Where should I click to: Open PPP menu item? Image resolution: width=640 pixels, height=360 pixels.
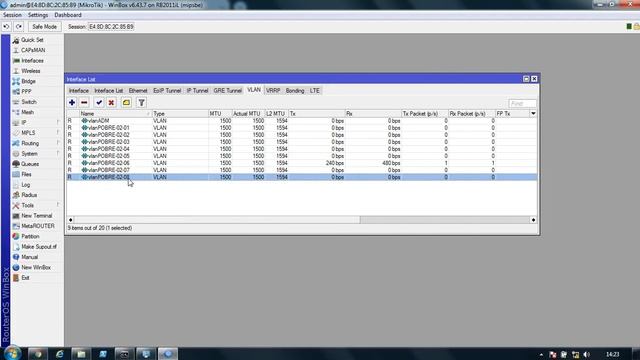click(x=26, y=91)
